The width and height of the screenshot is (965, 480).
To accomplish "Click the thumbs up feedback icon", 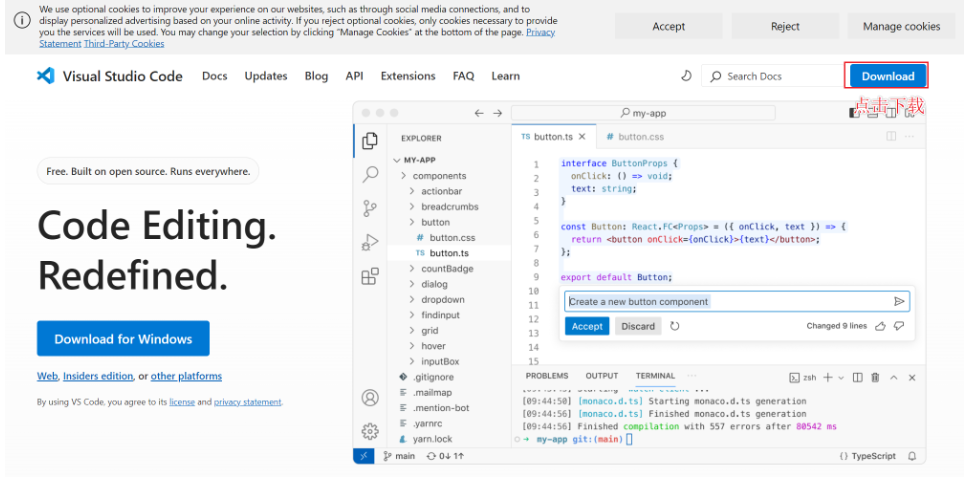I will pyautogui.click(x=880, y=326).
